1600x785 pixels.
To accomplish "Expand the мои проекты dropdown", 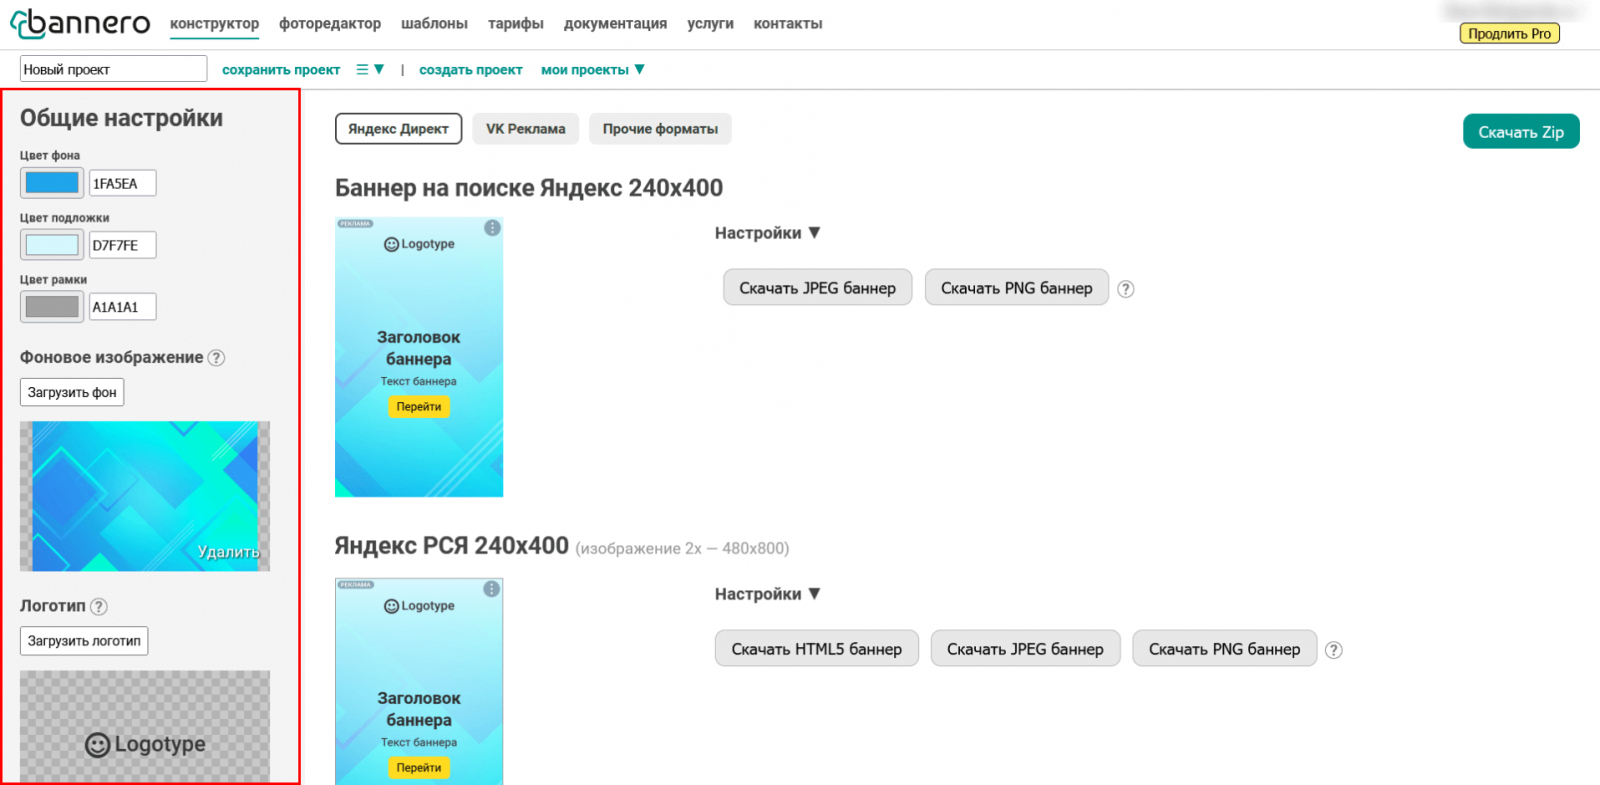I will pos(593,70).
